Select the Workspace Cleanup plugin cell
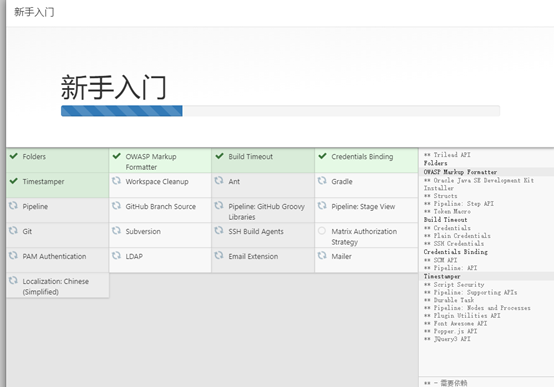 pyautogui.click(x=160, y=185)
